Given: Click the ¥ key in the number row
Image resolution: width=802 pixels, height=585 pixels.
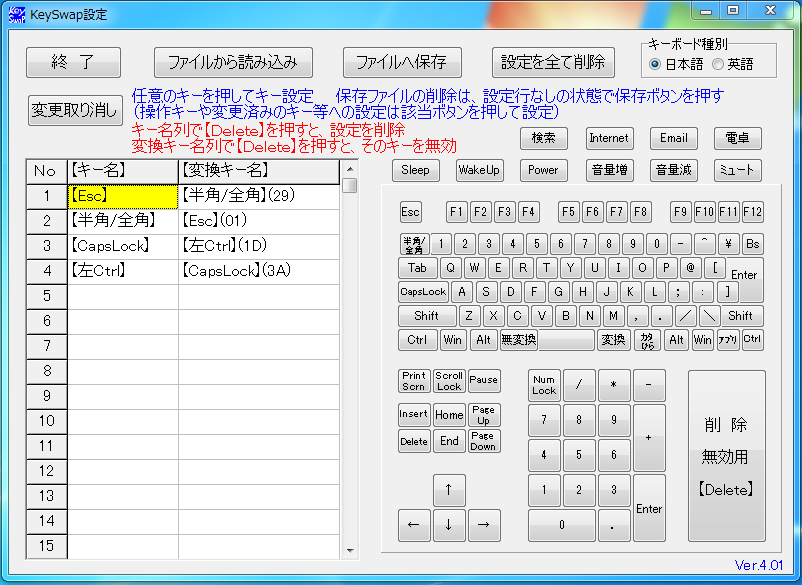Looking at the screenshot, I should (x=728, y=244).
